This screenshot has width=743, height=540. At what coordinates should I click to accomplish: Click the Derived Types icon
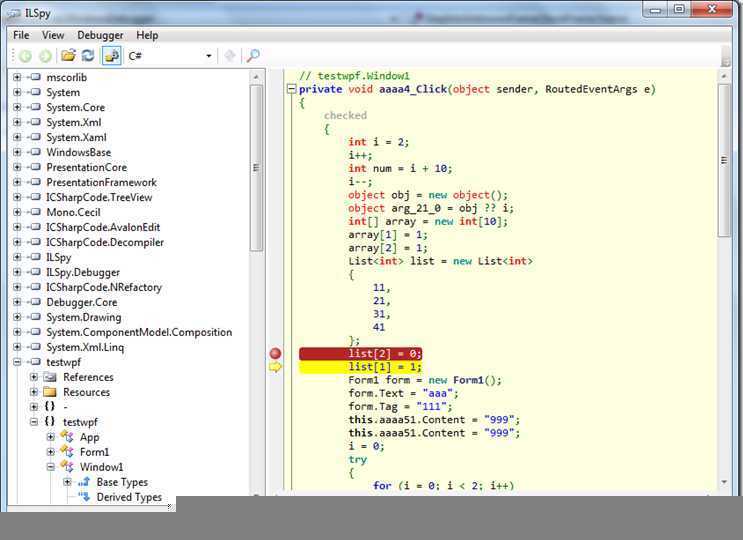point(84,497)
